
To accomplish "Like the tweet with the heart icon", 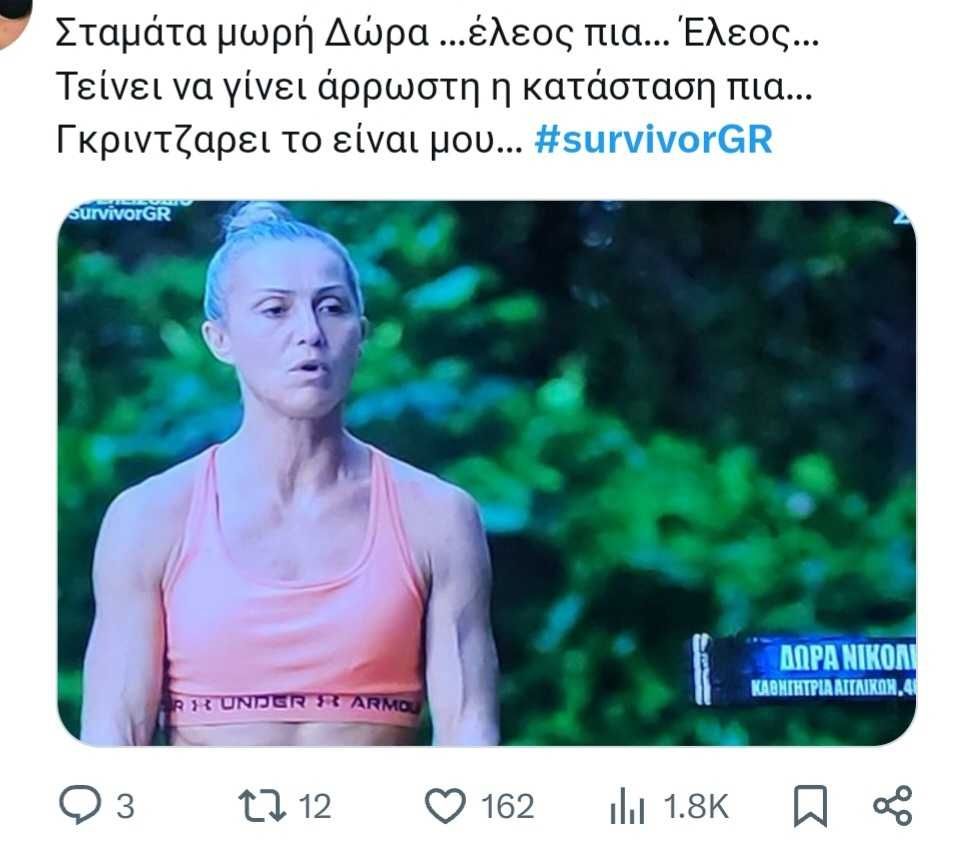I will (445, 806).
